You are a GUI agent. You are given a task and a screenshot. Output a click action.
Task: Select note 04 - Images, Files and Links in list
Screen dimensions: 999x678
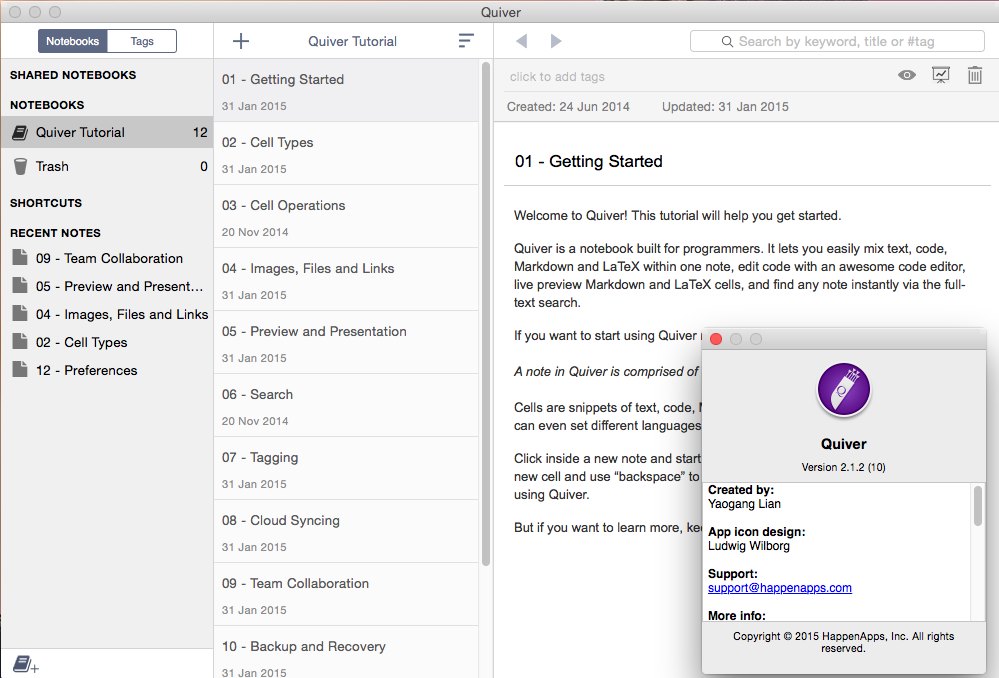pos(346,280)
